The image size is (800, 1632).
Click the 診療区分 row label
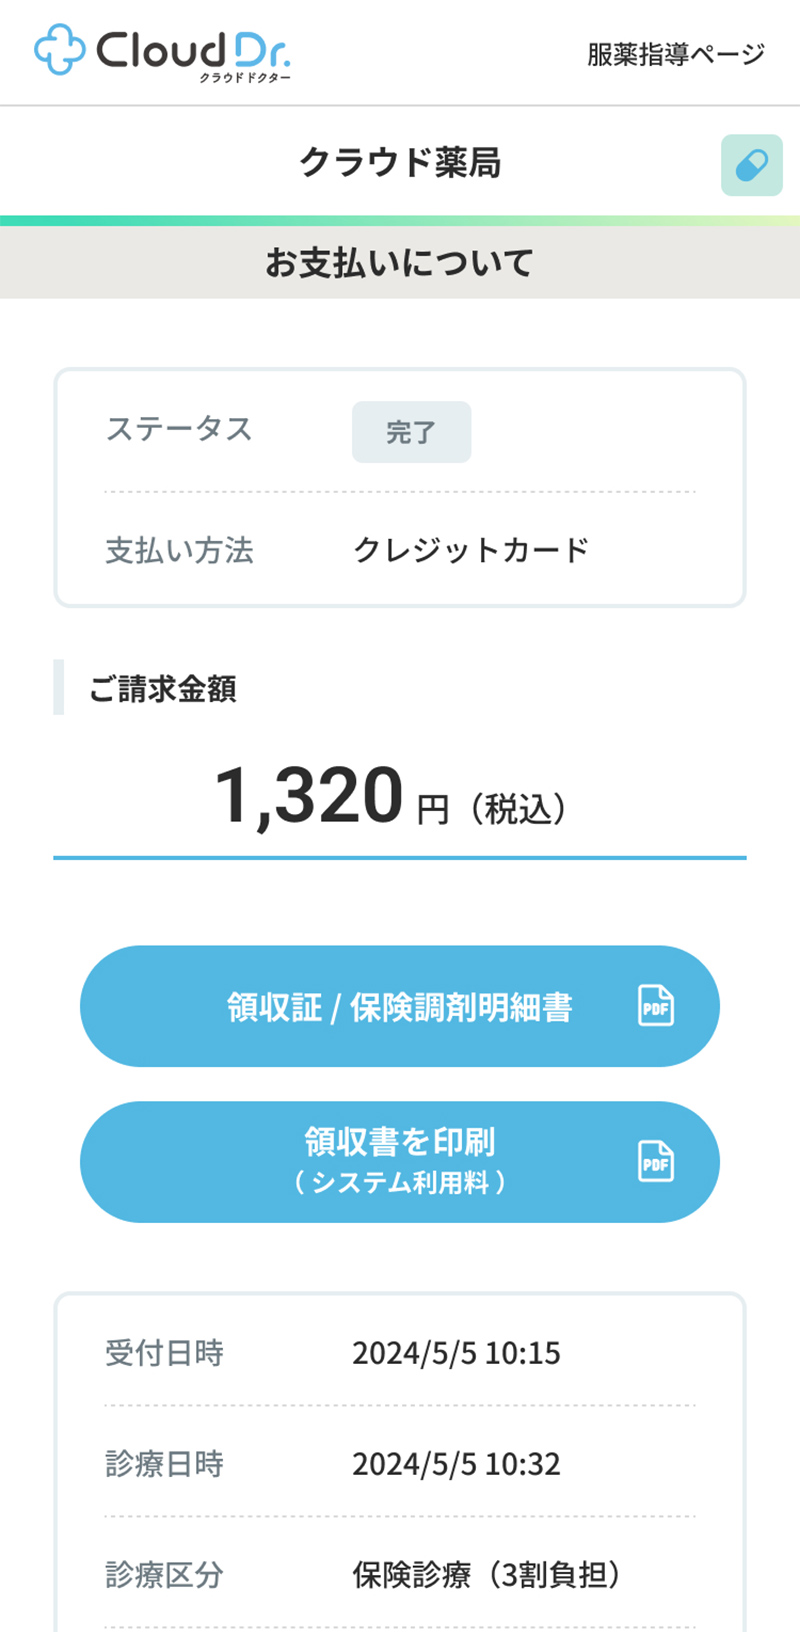[x=164, y=1575]
